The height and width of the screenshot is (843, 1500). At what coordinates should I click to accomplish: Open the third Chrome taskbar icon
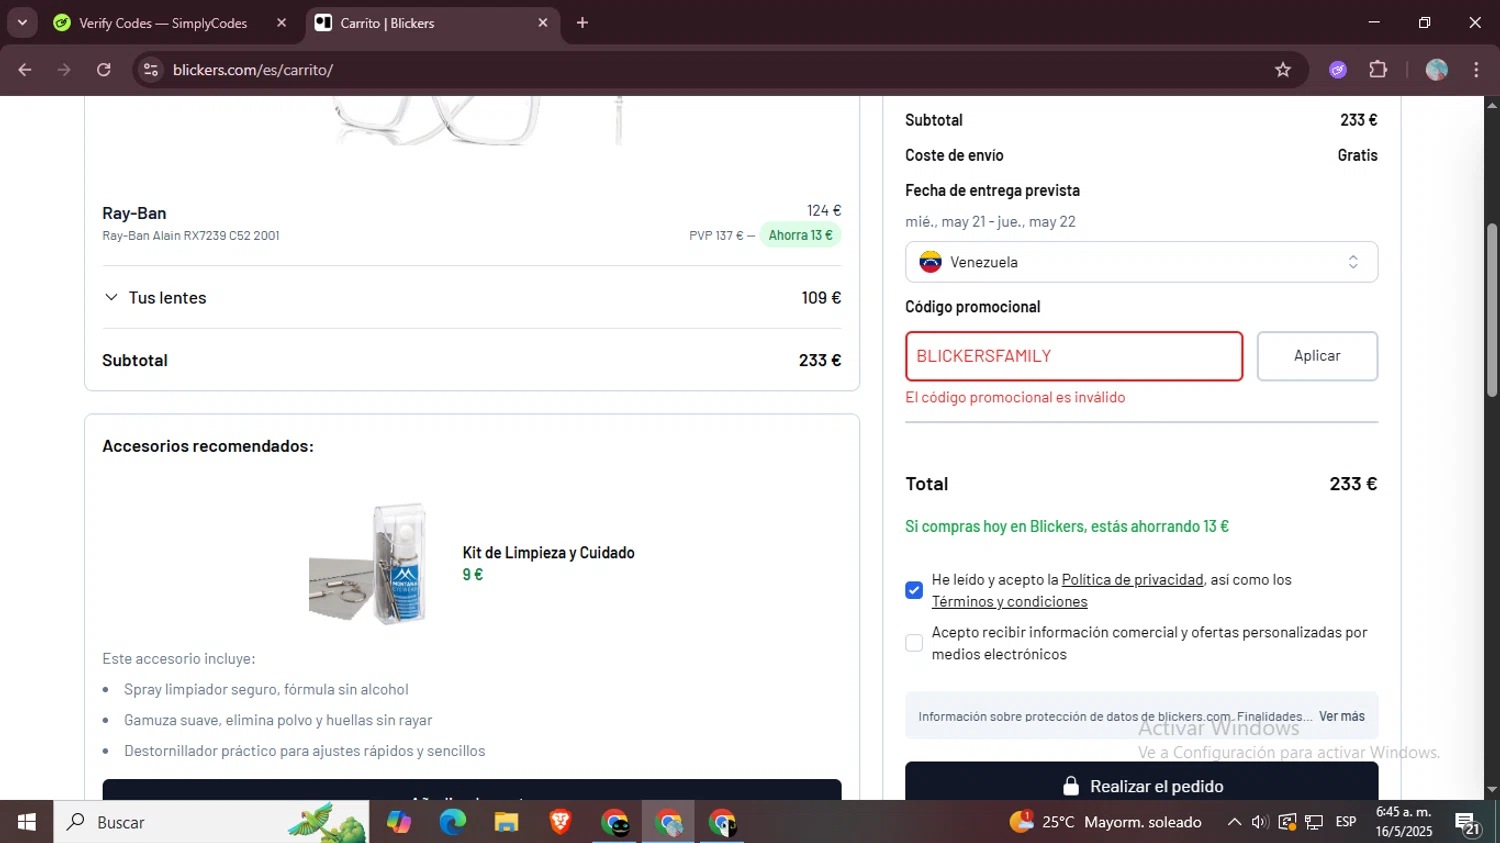(x=722, y=822)
